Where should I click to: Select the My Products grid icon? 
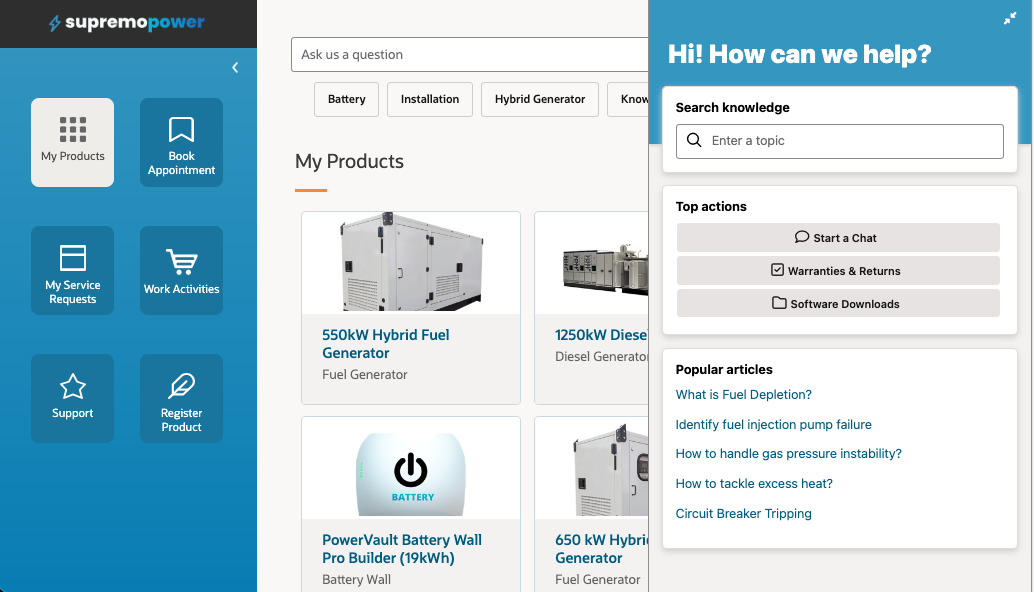tap(72, 131)
